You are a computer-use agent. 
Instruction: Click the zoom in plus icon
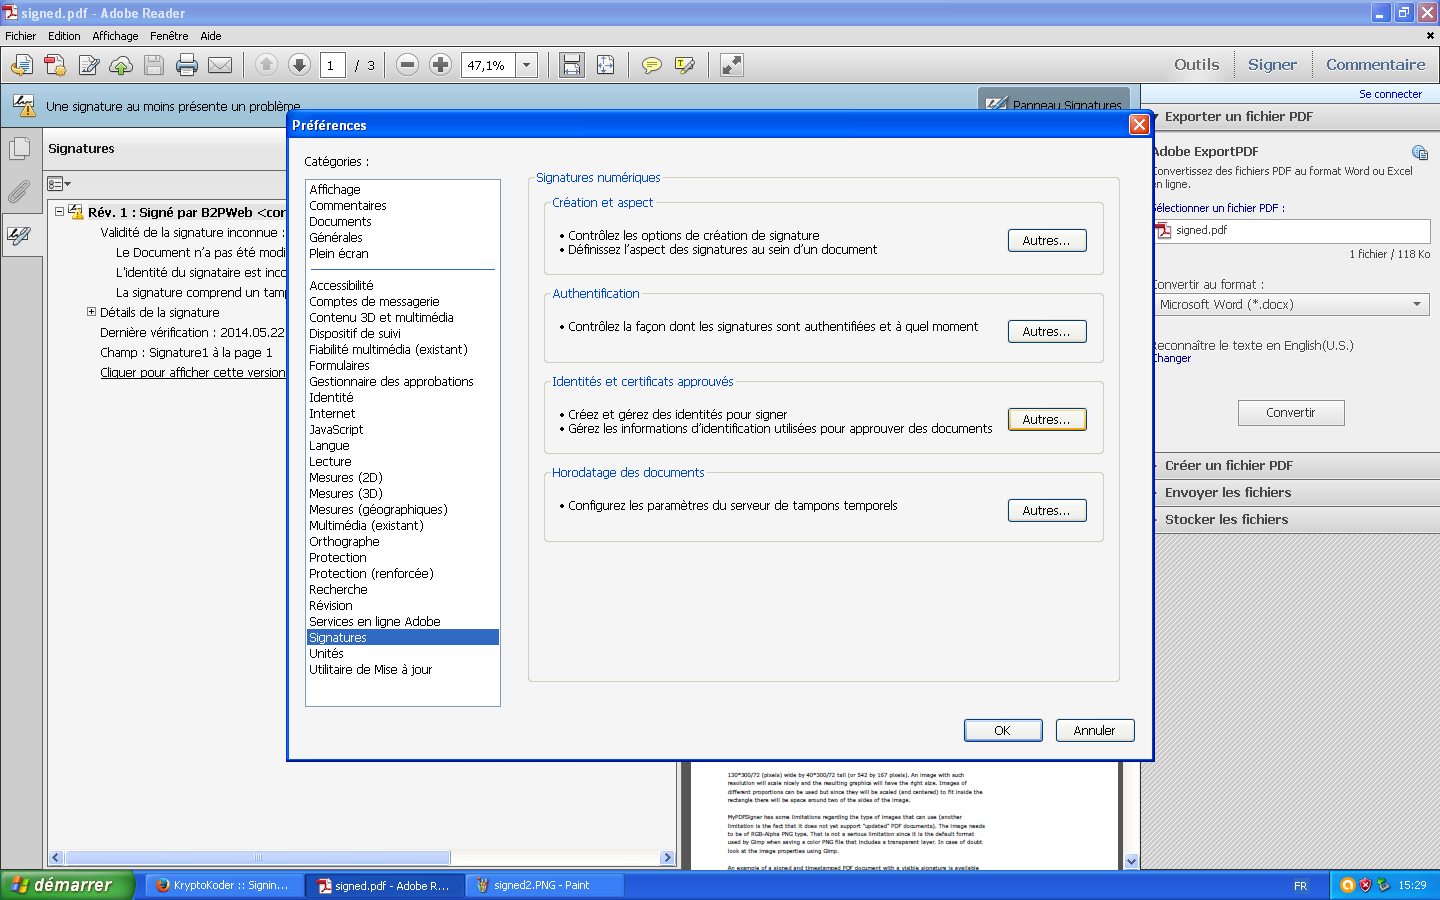point(440,65)
